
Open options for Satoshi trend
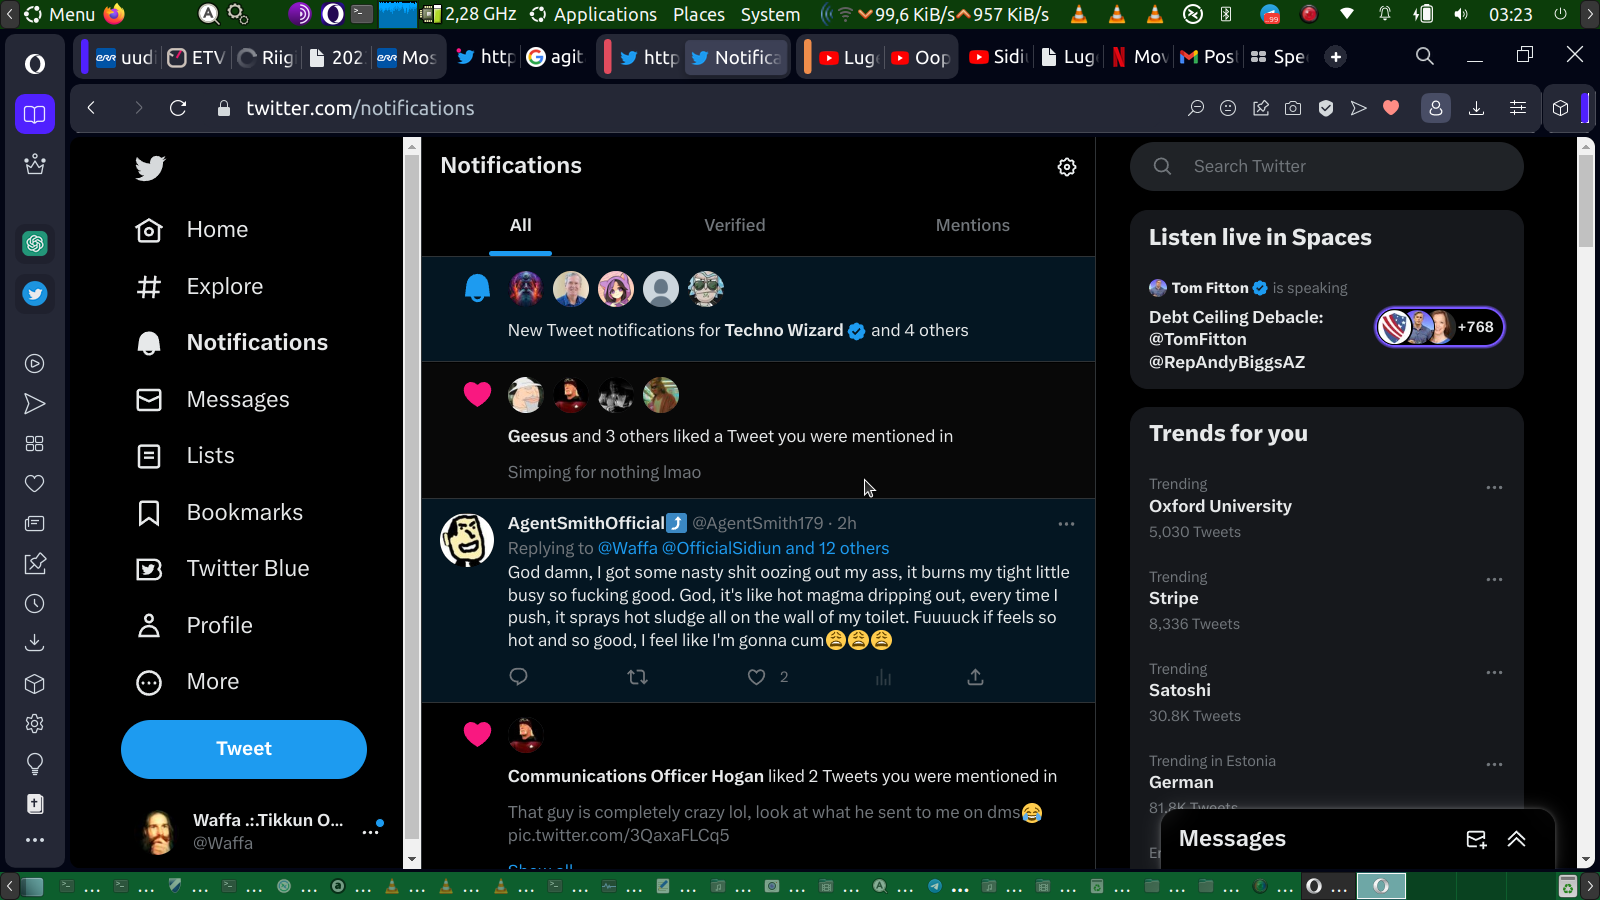[1494, 673]
